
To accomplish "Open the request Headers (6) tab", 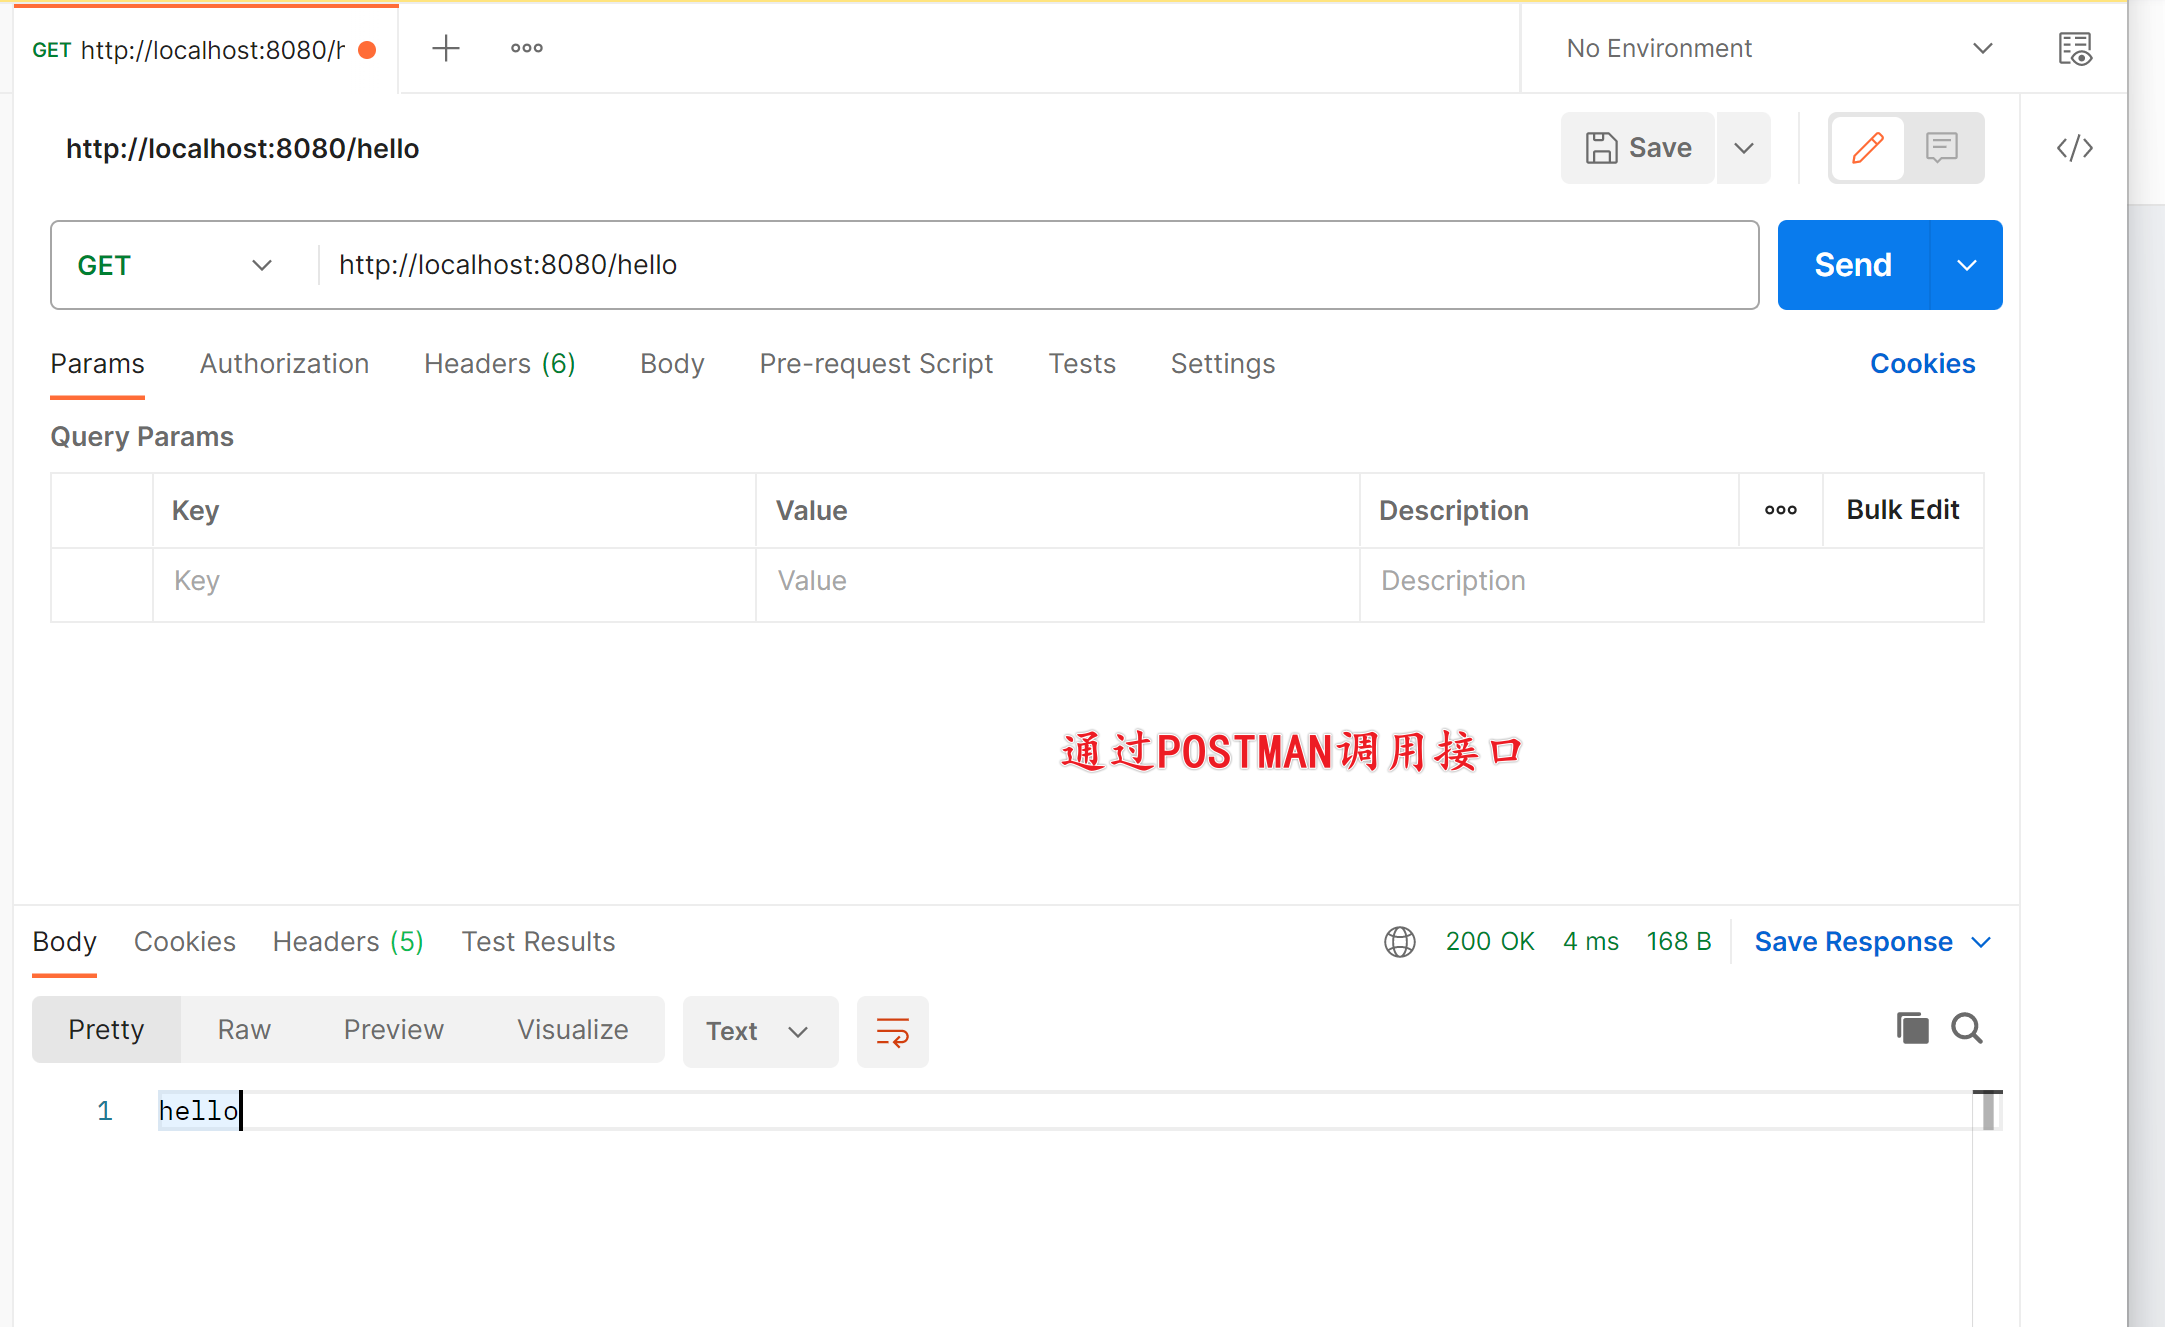I will click(500, 364).
